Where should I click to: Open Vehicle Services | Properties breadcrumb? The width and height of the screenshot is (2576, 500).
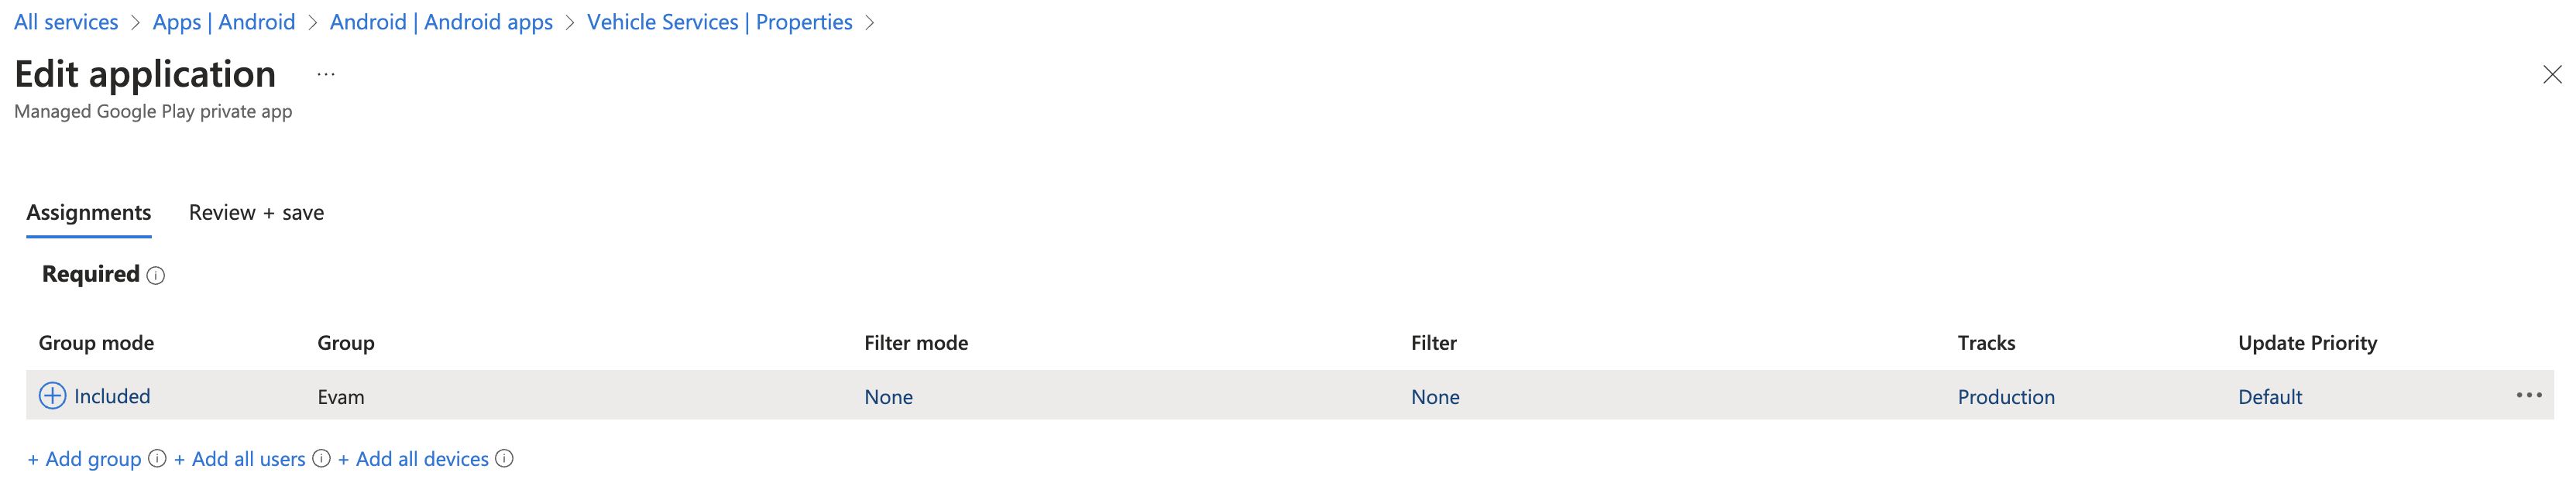pyautogui.click(x=720, y=22)
